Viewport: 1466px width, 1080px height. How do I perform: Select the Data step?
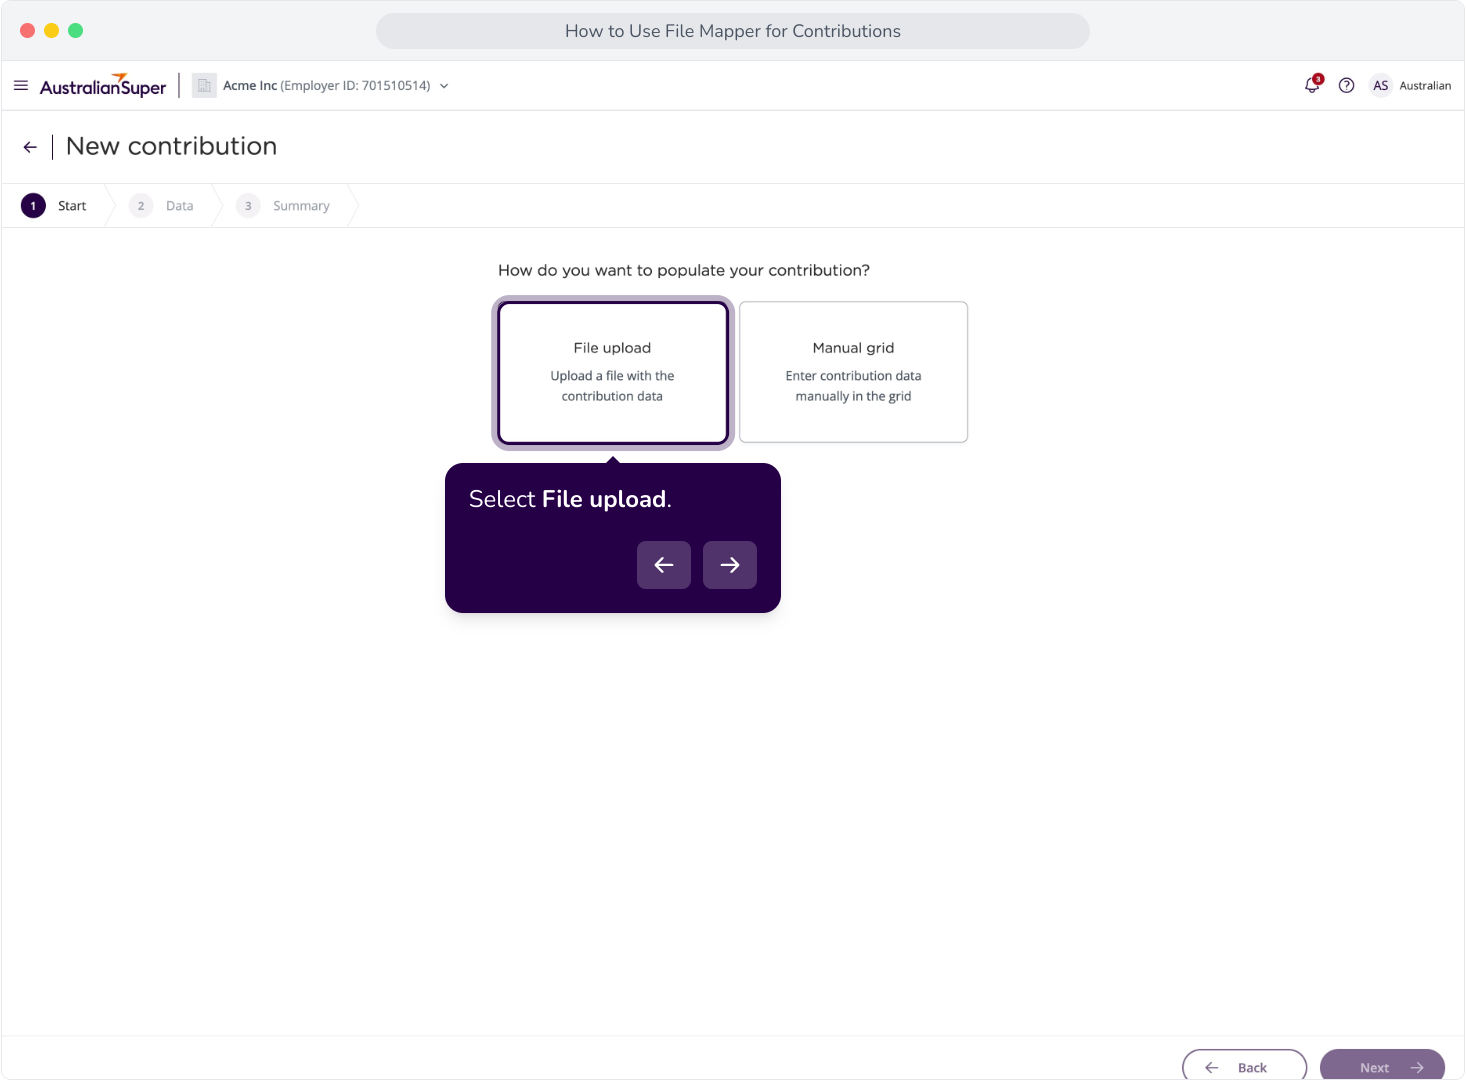[x=162, y=206]
